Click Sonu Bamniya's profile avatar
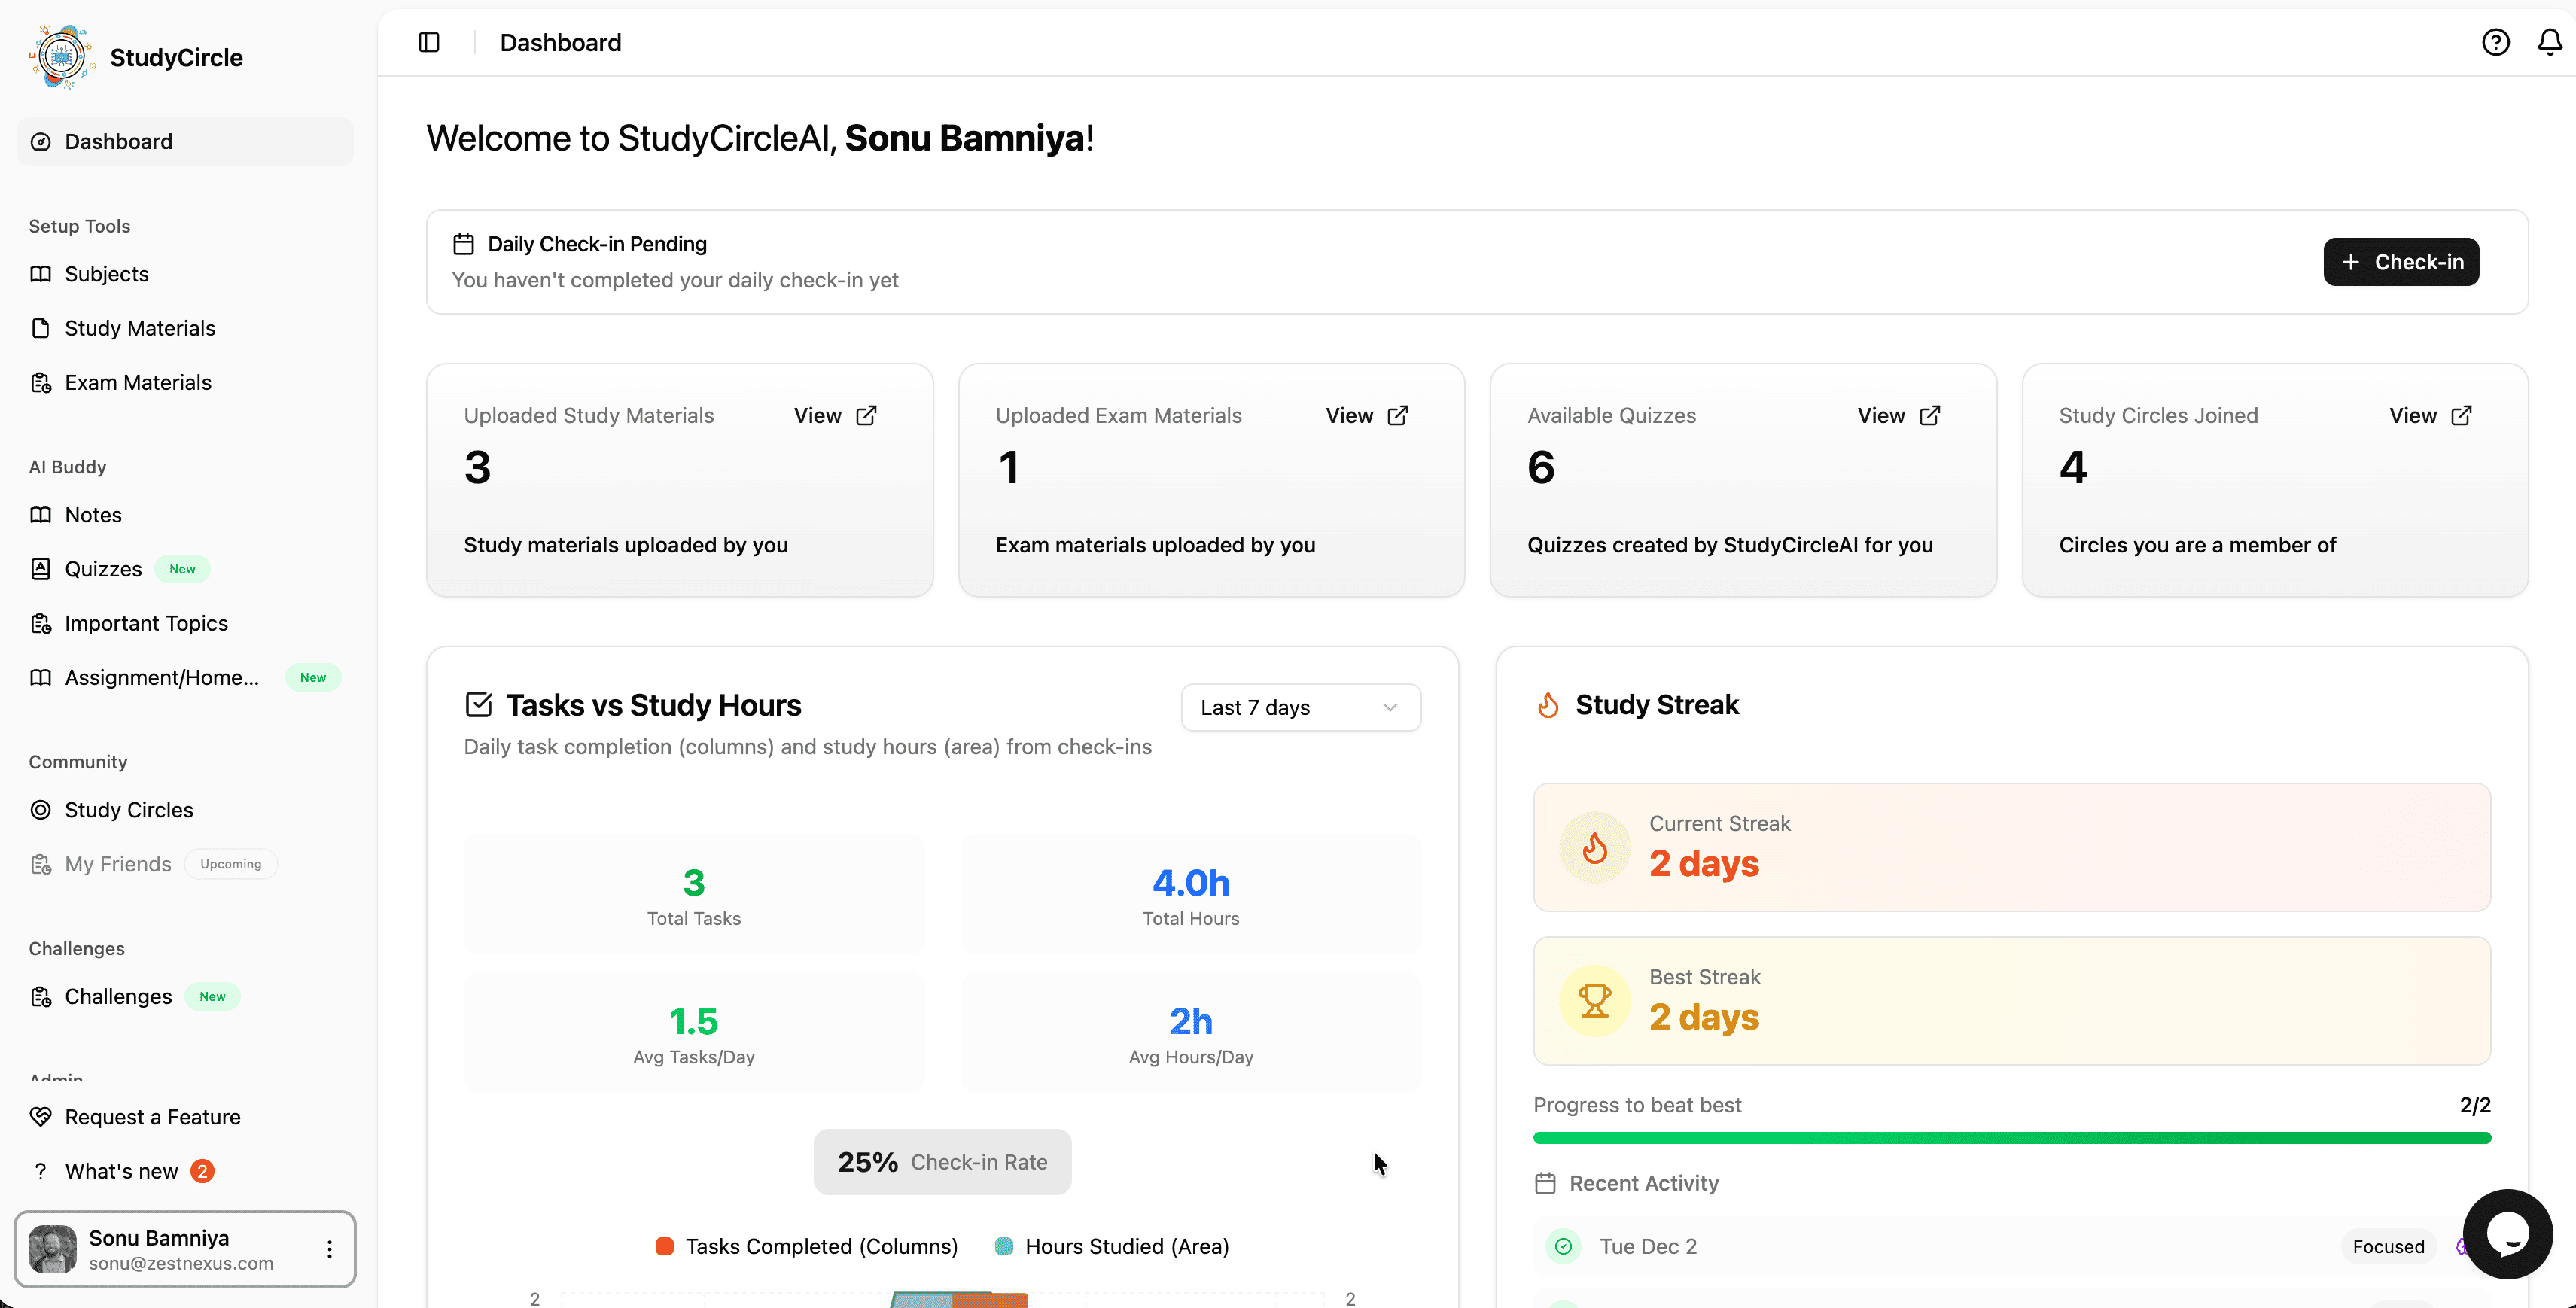 pos(53,1249)
